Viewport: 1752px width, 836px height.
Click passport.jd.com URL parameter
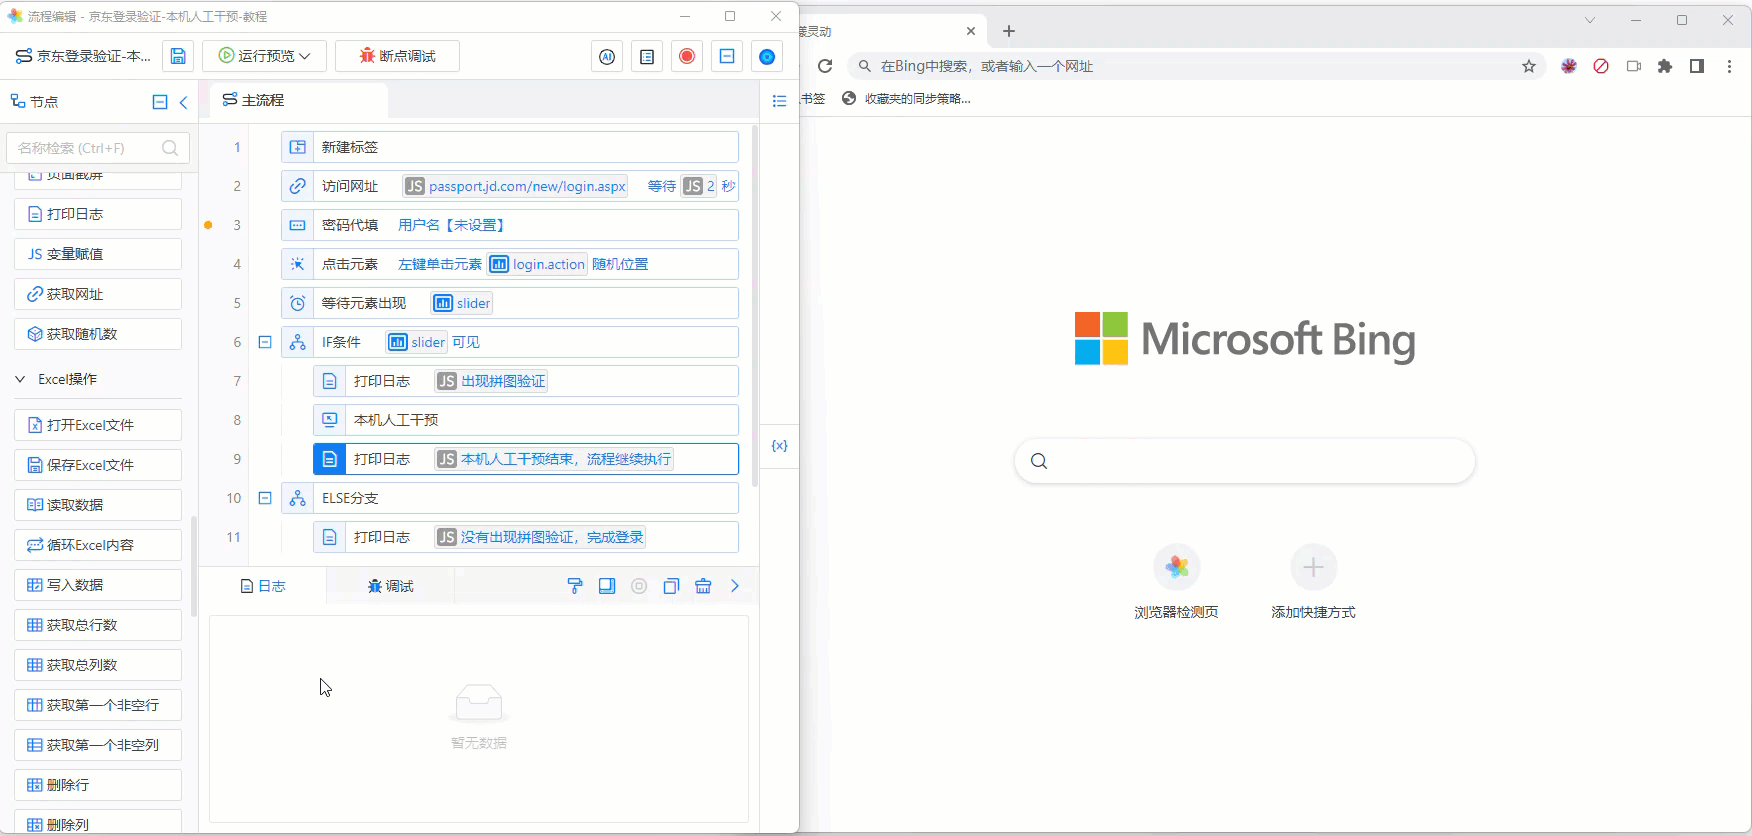point(516,186)
